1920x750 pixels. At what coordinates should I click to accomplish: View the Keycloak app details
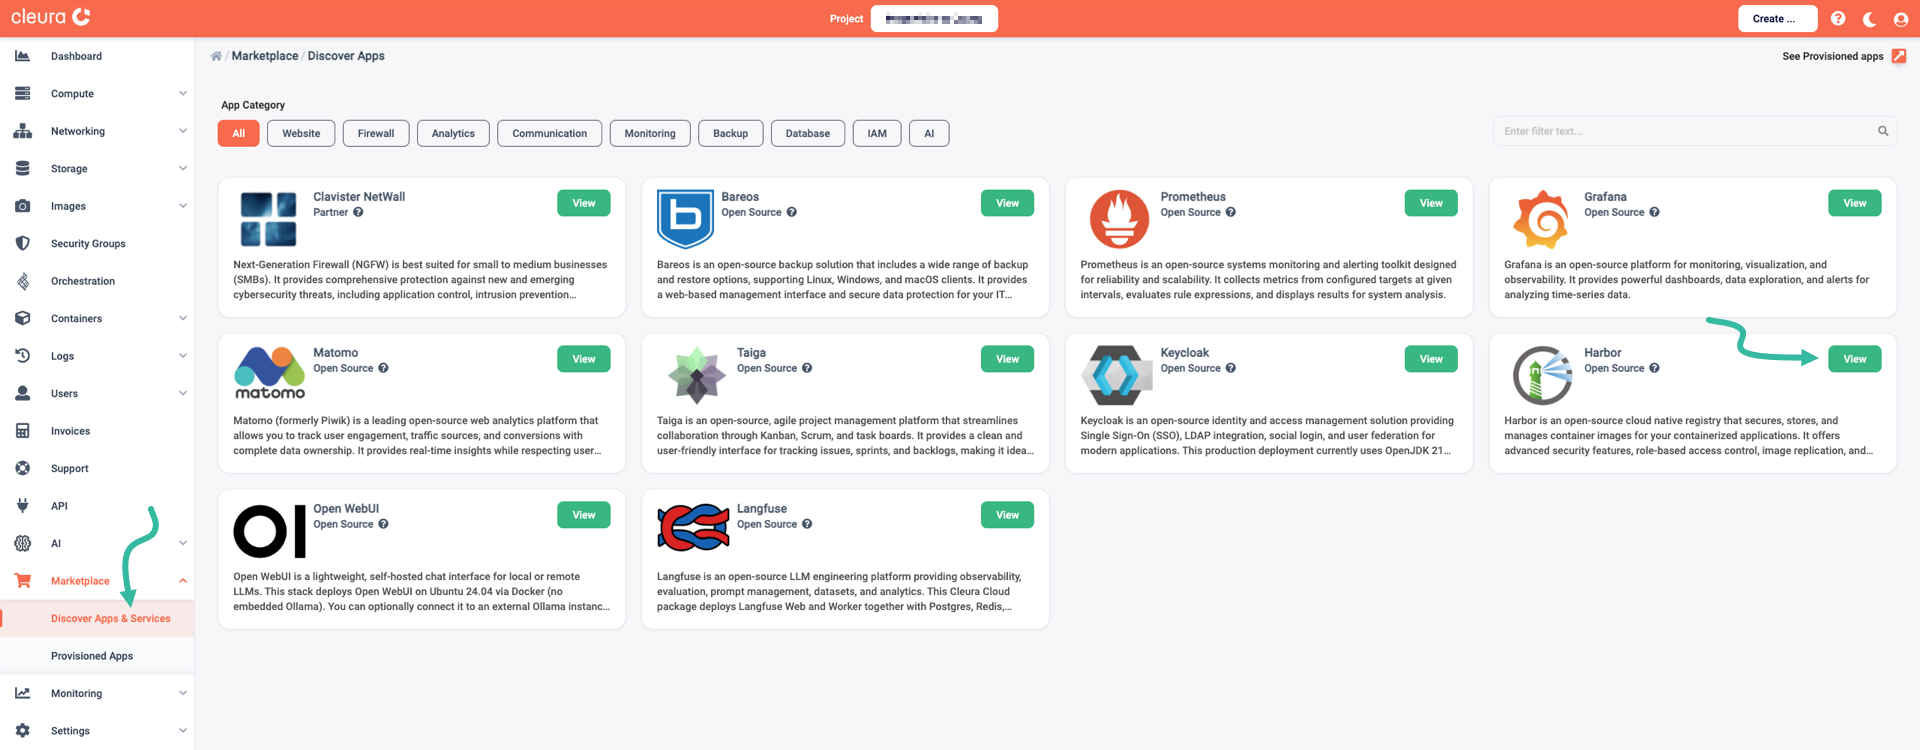[1430, 359]
